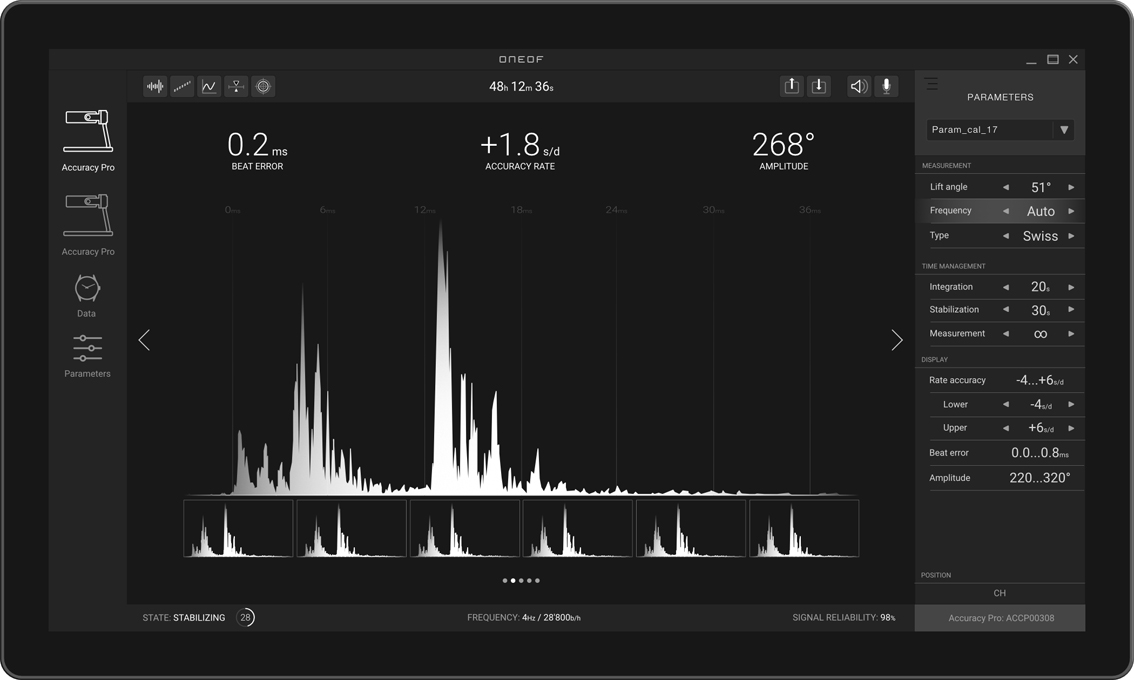This screenshot has height=680, width=1134.
Task: Increase Lift angle with right arrow
Action: (x=1071, y=188)
